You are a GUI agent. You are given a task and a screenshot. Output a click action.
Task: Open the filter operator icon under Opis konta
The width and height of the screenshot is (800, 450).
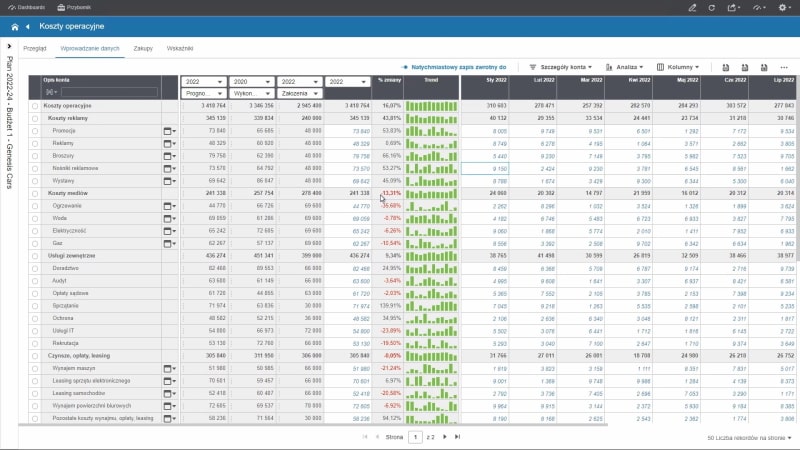click(51, 92)
